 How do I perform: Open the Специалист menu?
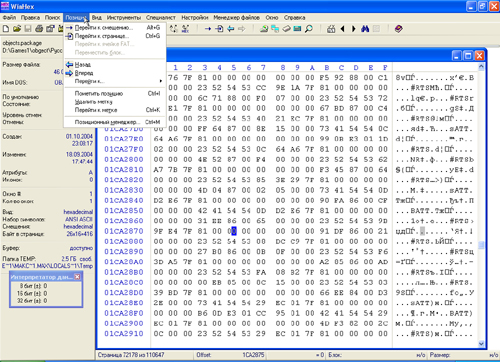coord(161,17)
